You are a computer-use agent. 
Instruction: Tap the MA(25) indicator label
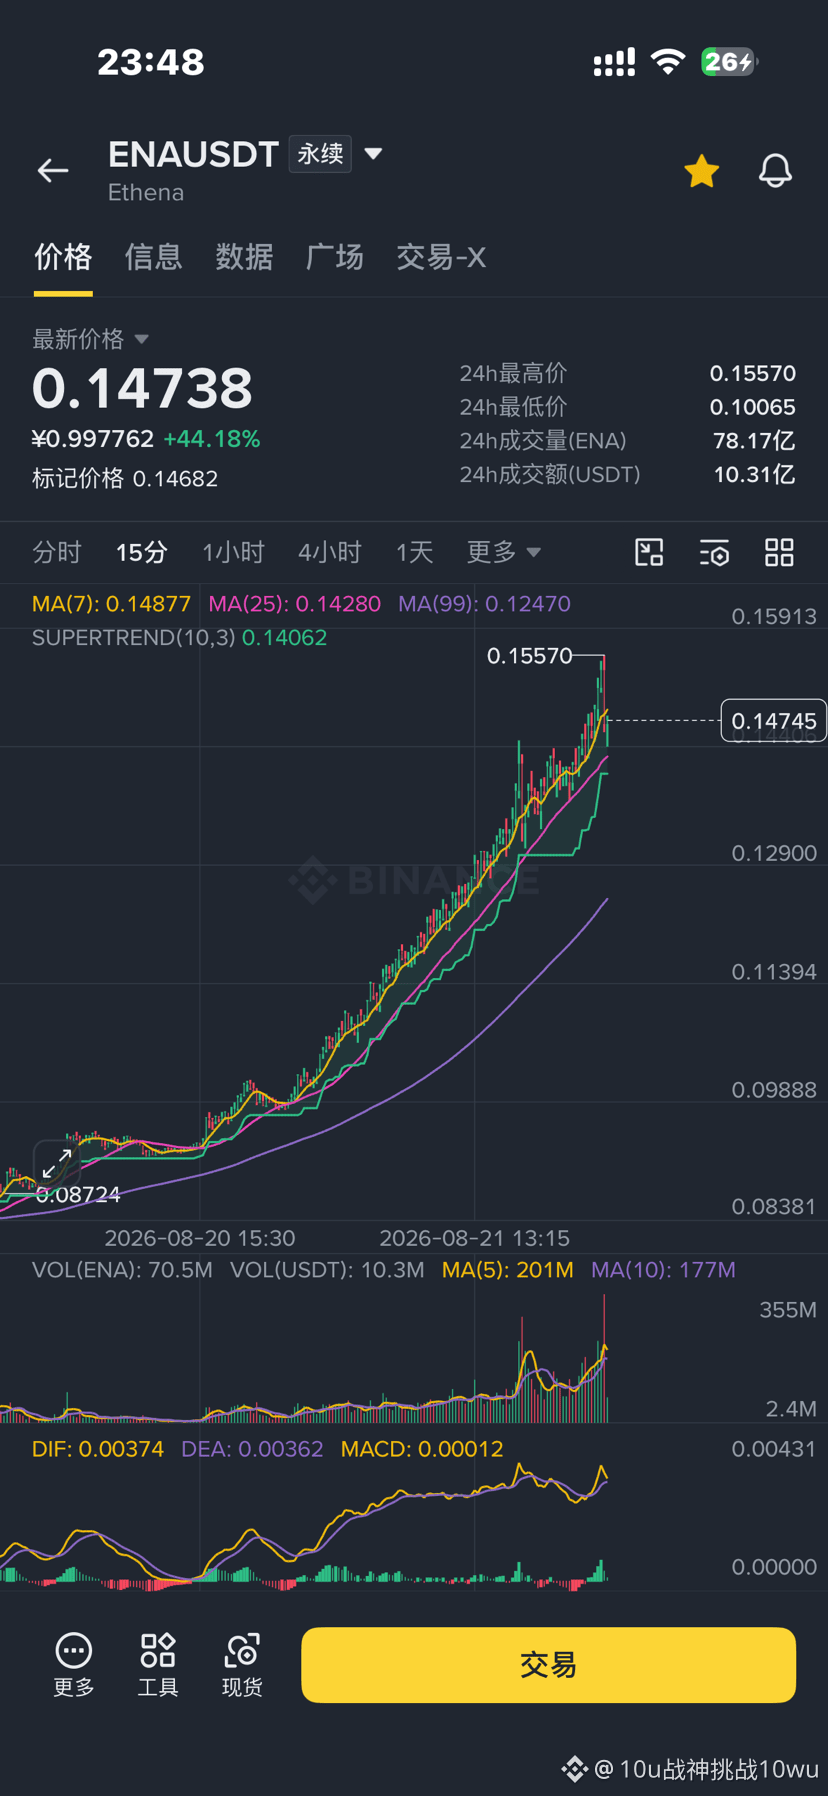click(294, 604)
